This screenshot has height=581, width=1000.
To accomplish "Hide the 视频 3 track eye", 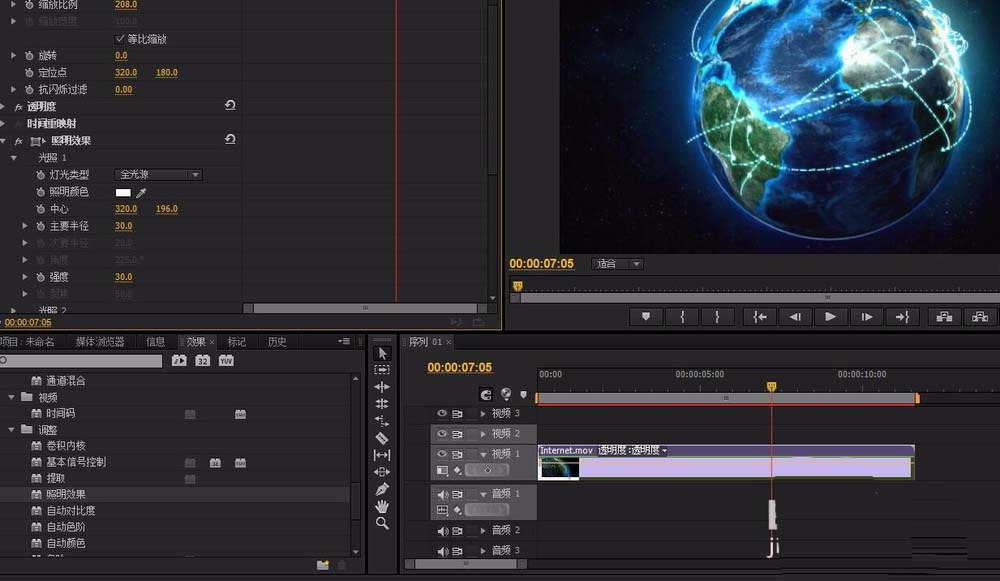I will pyautogui.click(x=441, y=413).
